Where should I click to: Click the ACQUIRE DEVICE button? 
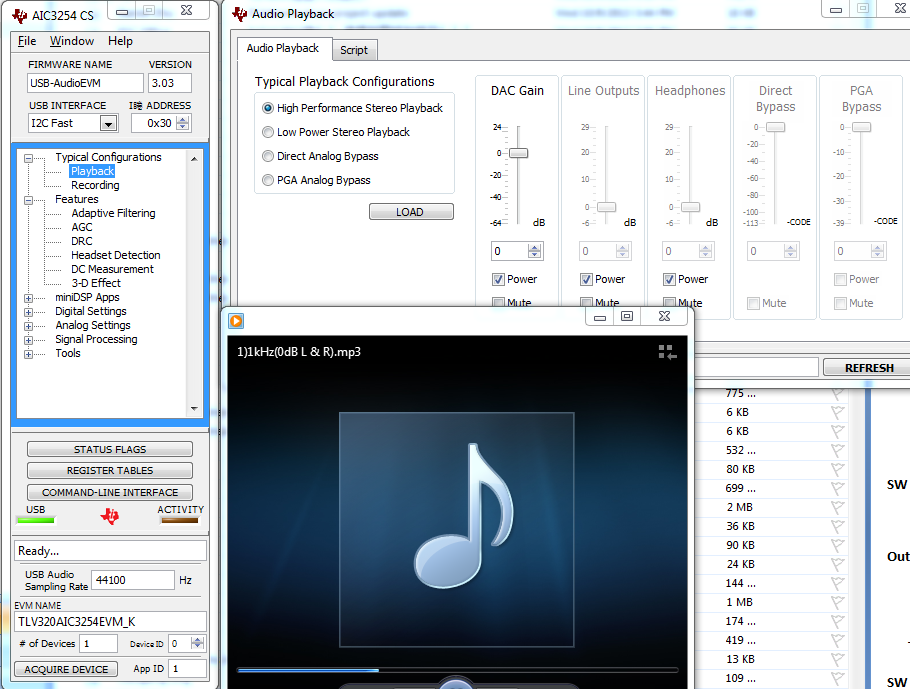tap(66, 669)
